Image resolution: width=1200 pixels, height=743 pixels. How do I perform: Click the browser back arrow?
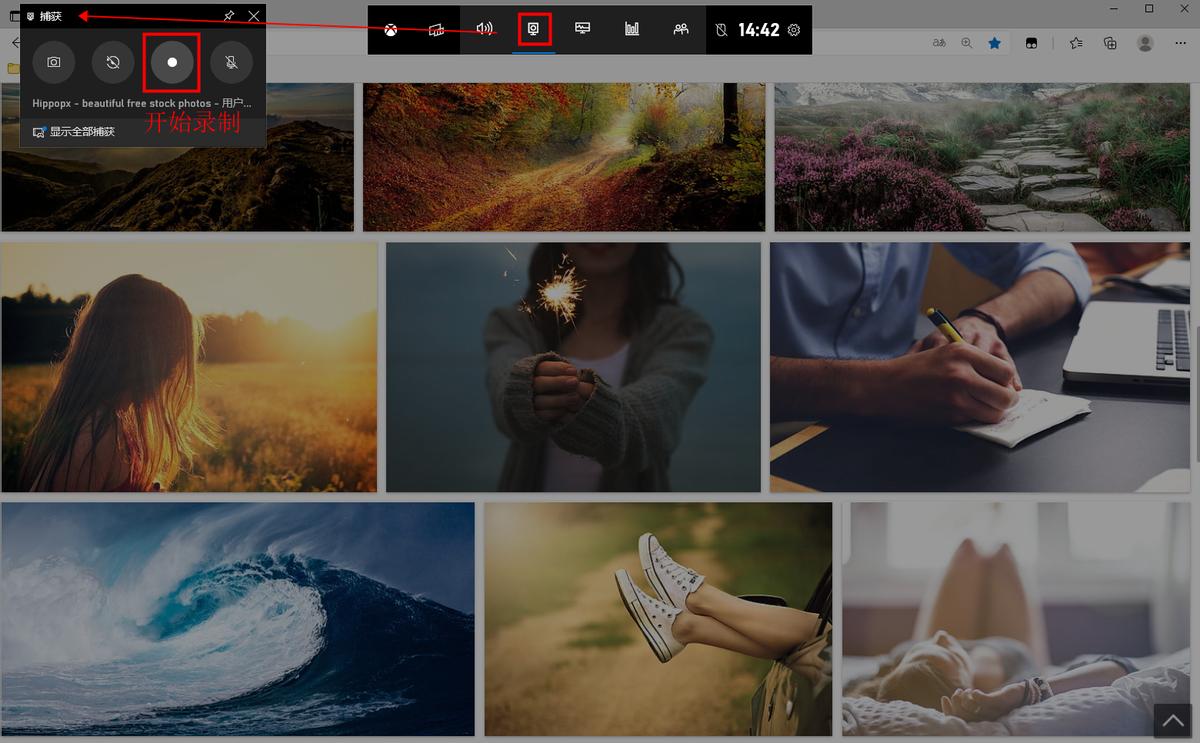coord(15,43)
